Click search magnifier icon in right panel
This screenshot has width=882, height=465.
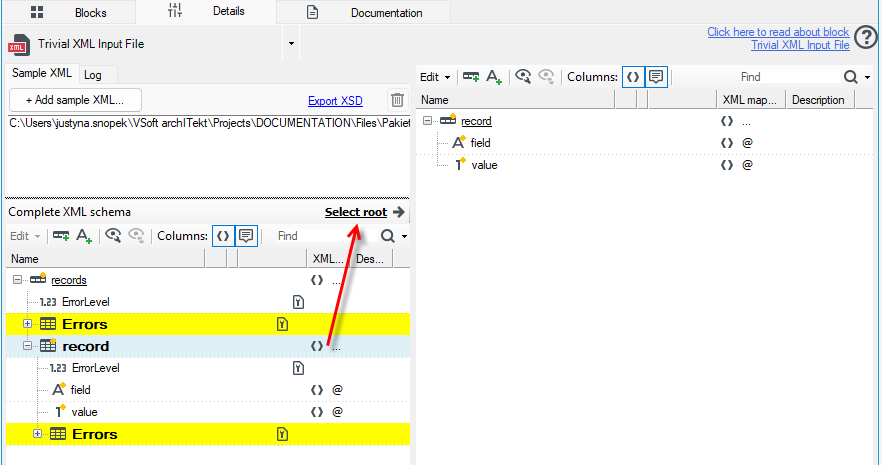pos(850,77)
